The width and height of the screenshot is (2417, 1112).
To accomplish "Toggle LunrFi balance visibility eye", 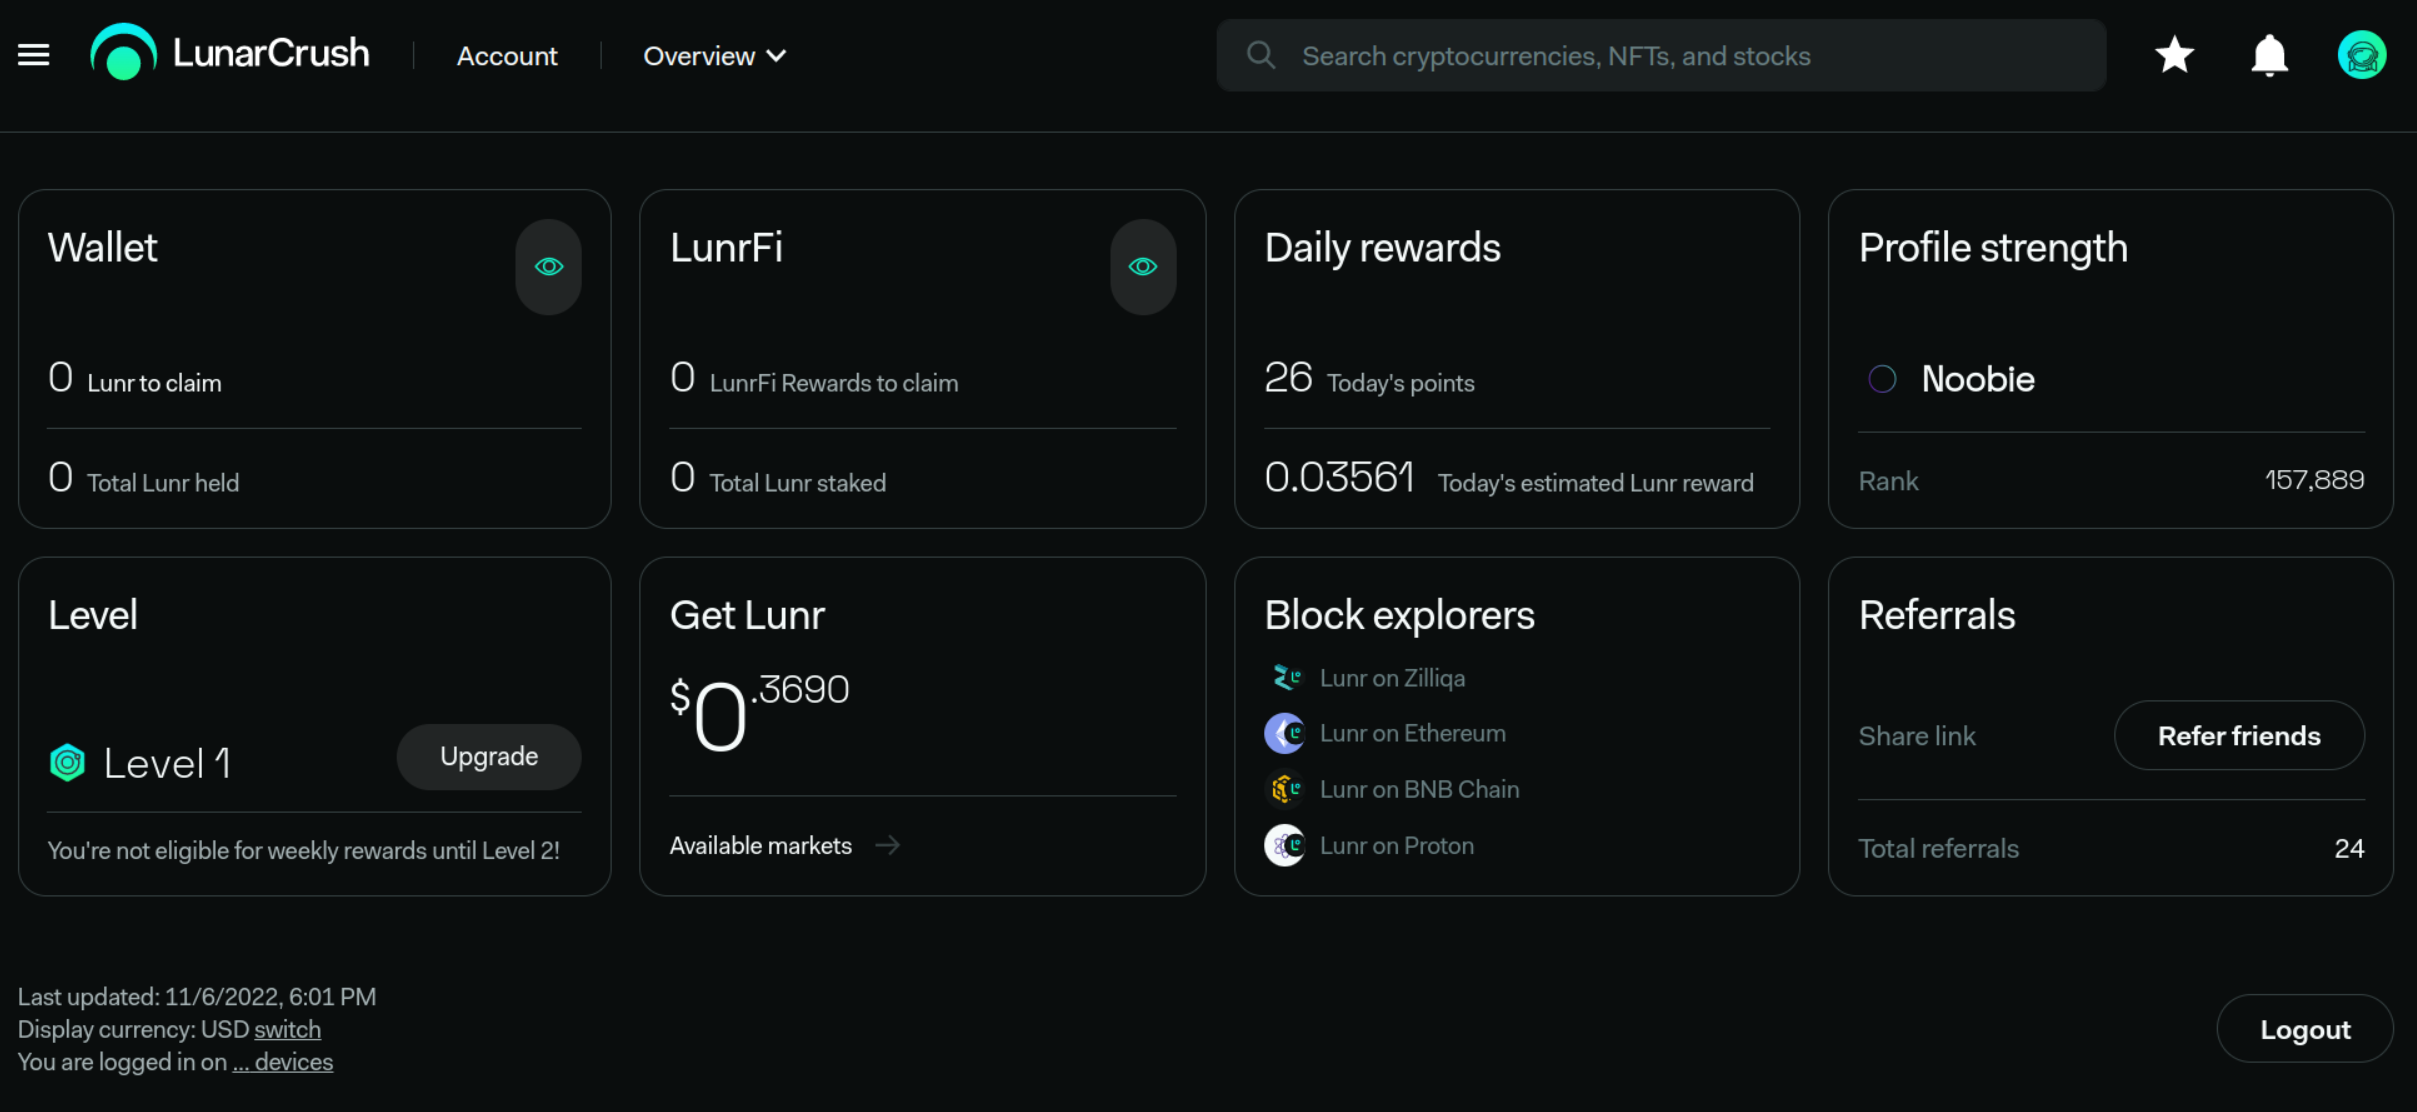I will 1142,267.
